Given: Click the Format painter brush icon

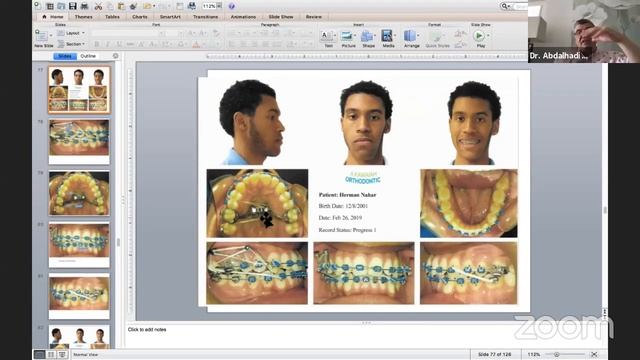Looking at the screenshot, I should [133, 6].
